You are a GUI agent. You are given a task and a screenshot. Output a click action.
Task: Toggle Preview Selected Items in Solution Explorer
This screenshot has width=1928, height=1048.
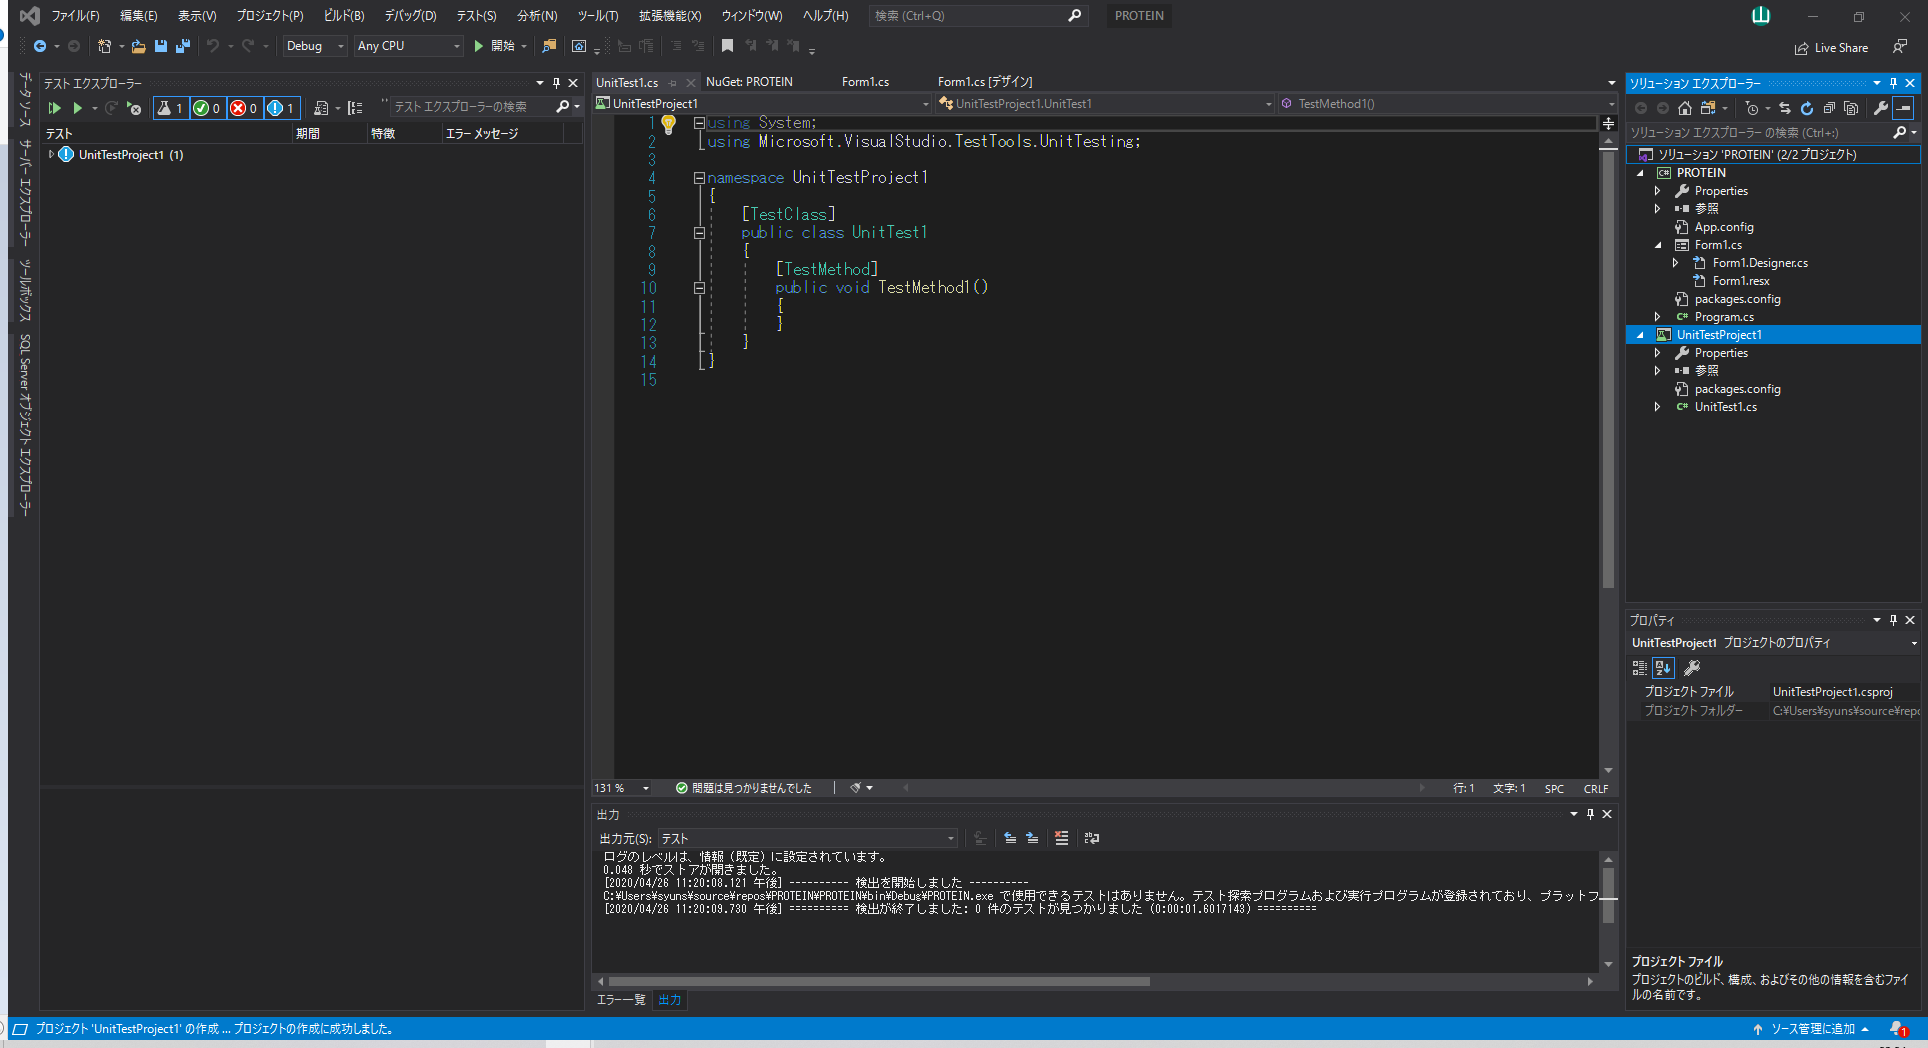(1905, 108)
